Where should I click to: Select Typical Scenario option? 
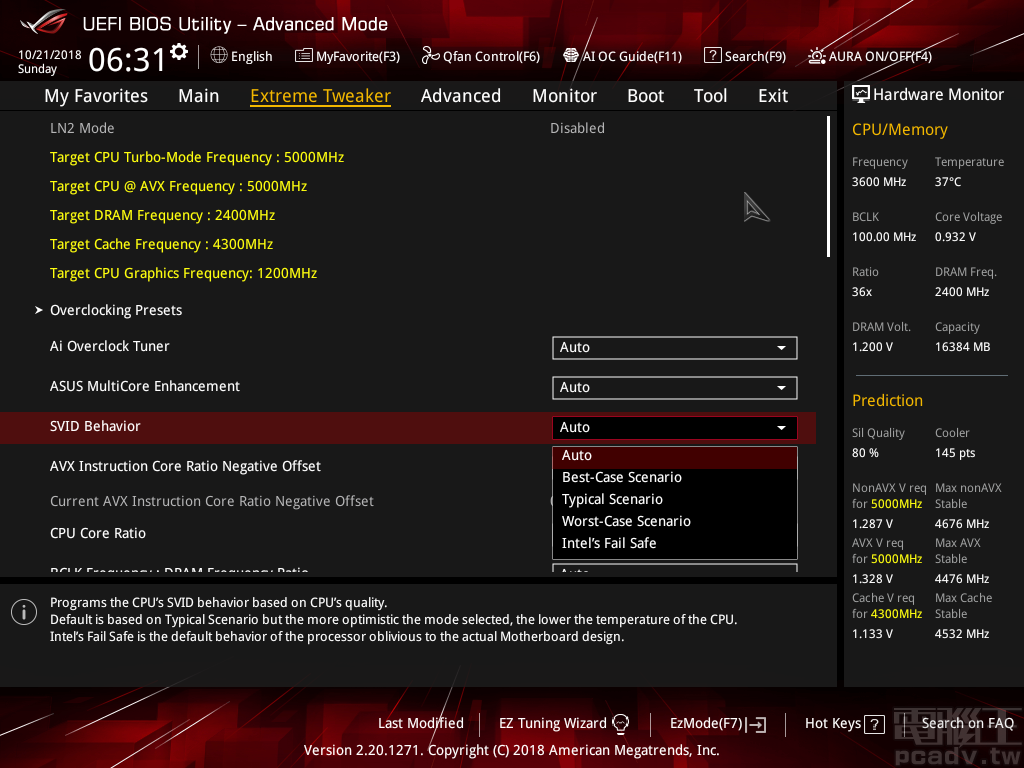675,500
